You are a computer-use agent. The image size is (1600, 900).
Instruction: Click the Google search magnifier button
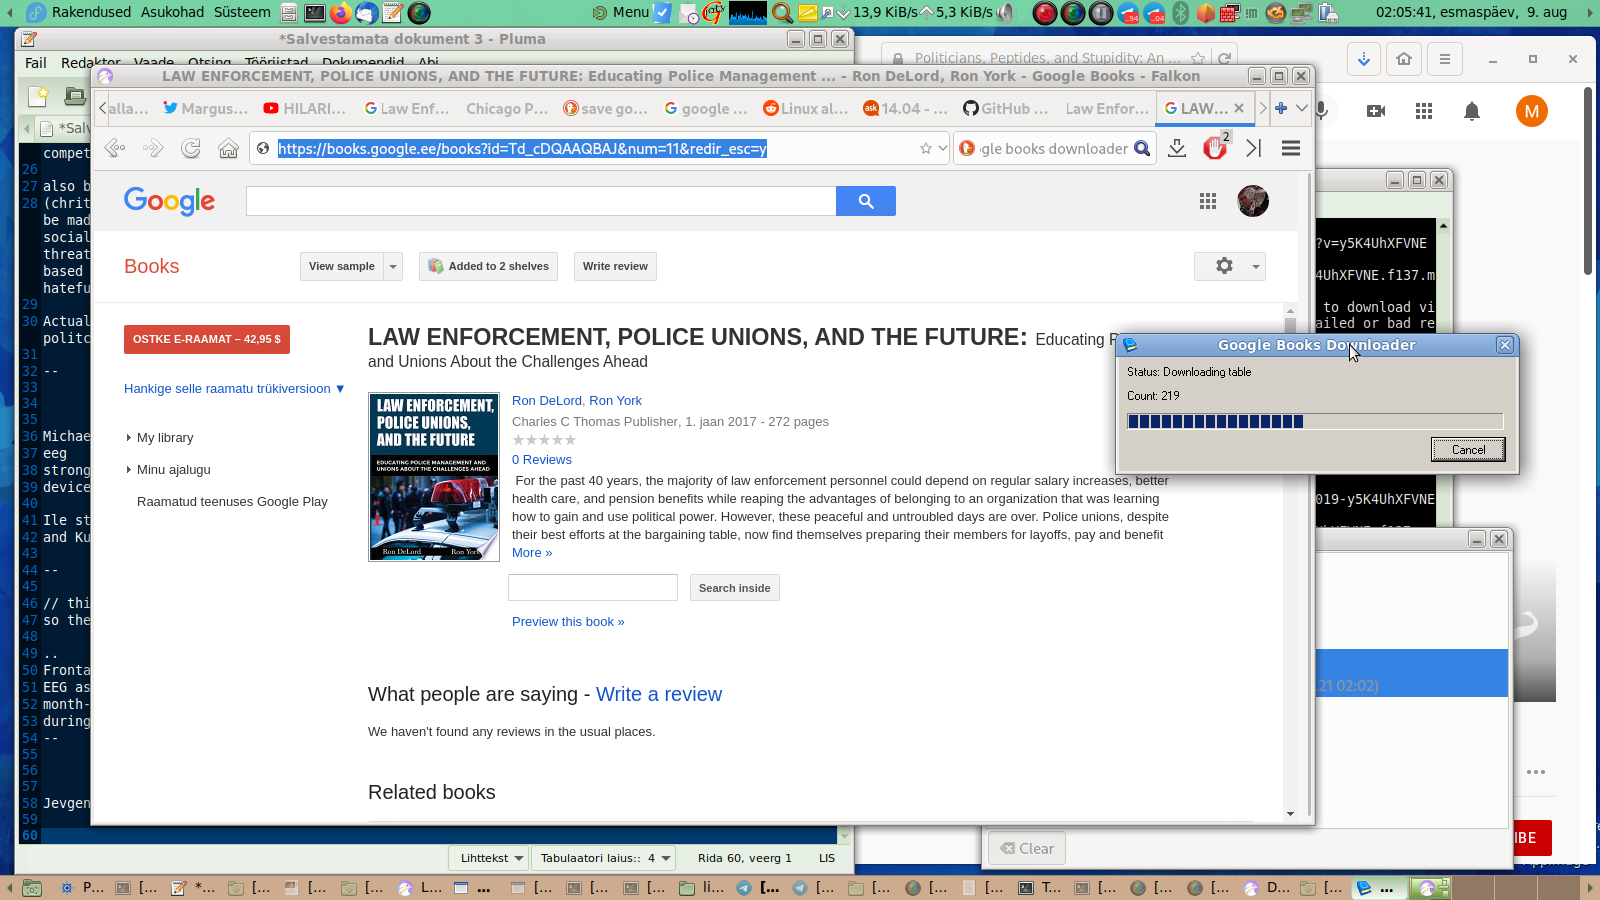(x=866, y=201)
